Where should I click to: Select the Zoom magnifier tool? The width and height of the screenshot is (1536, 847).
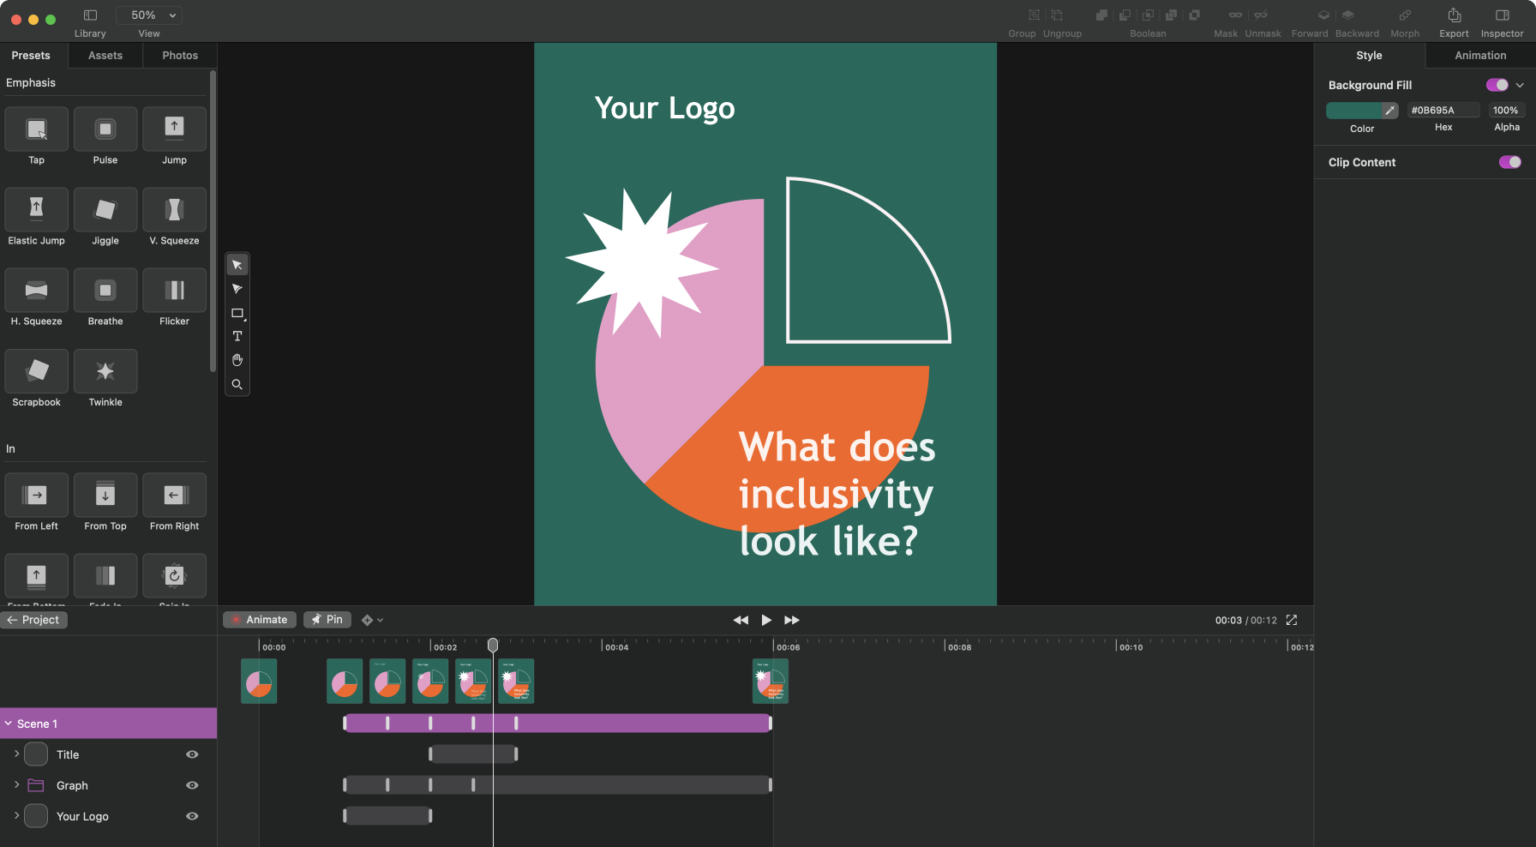point(237,384)
